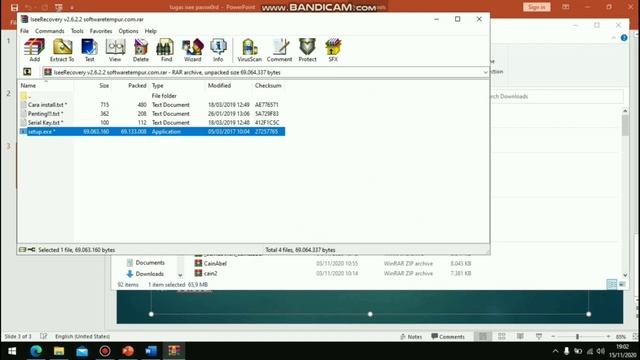This screenshot has height=360, width=640.
Task: Select the parent folder '..' row
Action: point(152,96)
